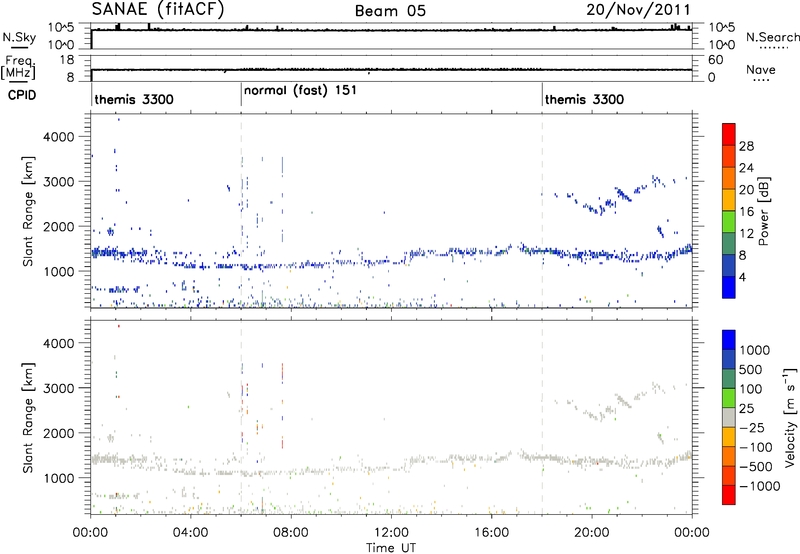Click the Beam 05 label
The height and width of the screenshot is (554, 800).
click(390, 11)
